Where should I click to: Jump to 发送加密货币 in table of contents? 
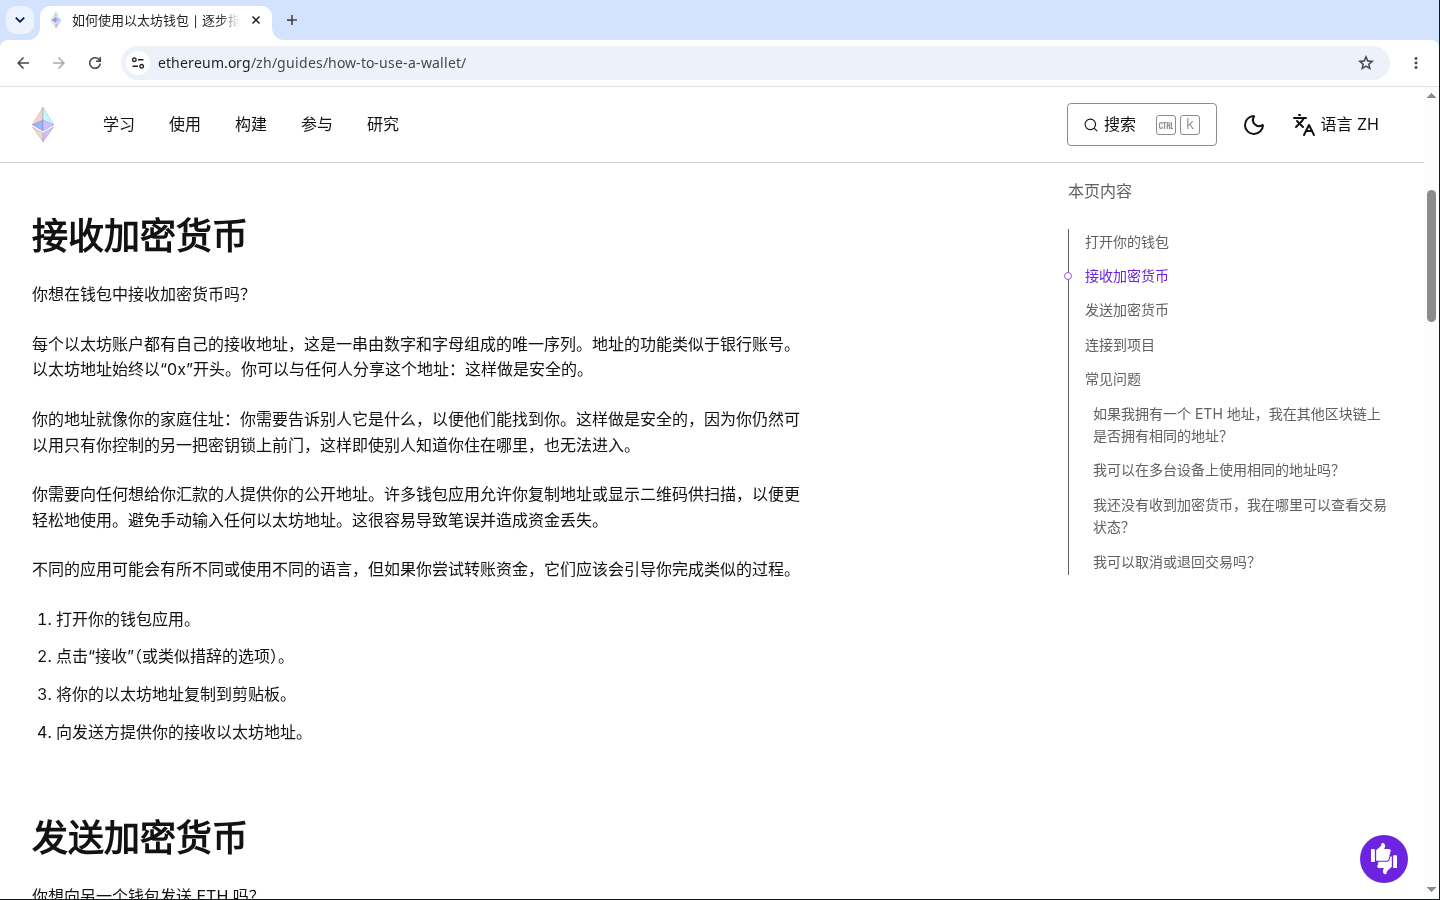(1127, 310)
